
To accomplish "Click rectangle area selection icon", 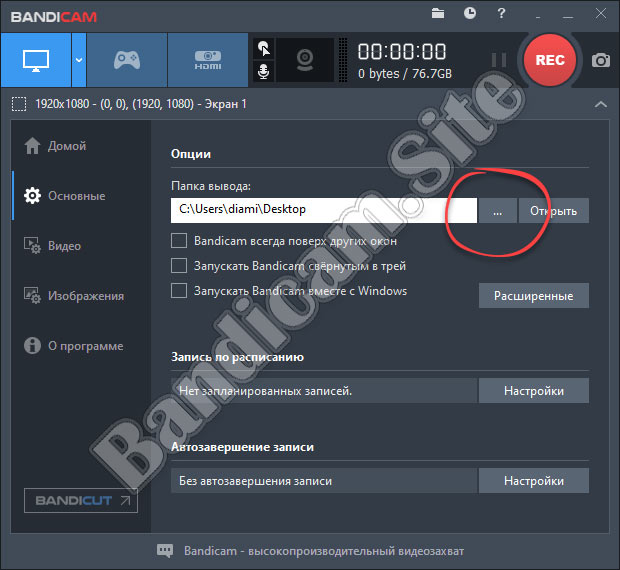I will point(19,104).
